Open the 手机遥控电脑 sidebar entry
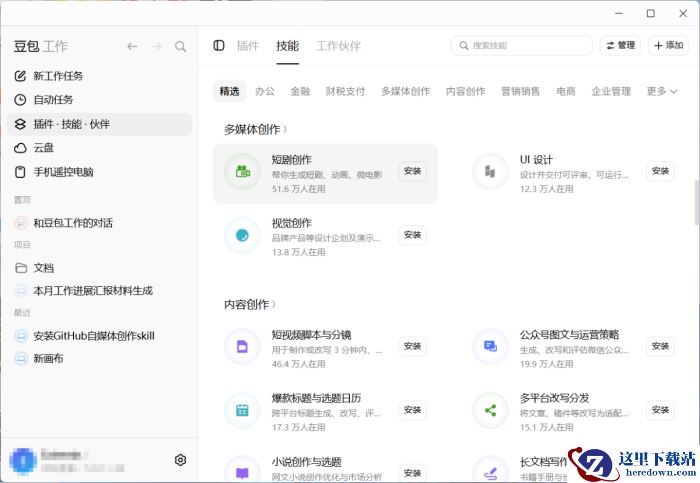 (100, 172)
